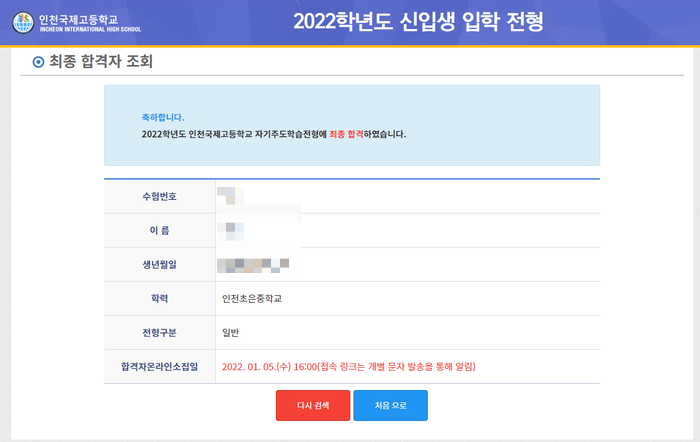The image size is (700, 442).
Task: Click the bullseye icon beside 최종 합격자 조회
Action: (38, 62)
